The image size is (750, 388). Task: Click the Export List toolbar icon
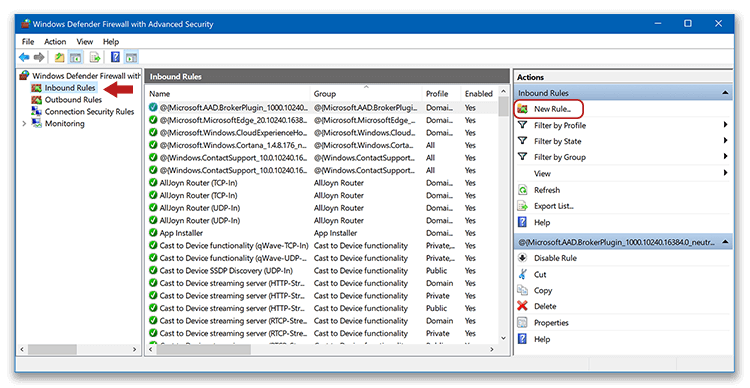[x=95, y=57]
